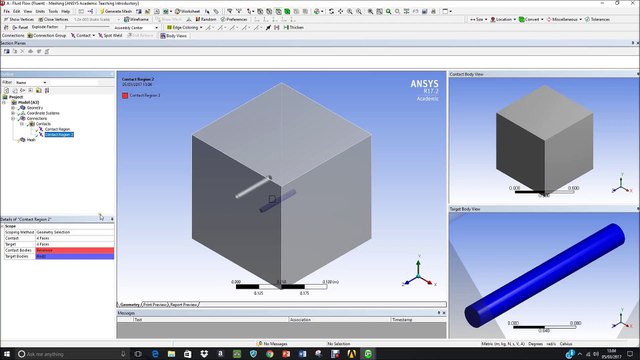The image size is (640, 360).
Task: Open the Worksheet view
Action: tap(187, 11)
